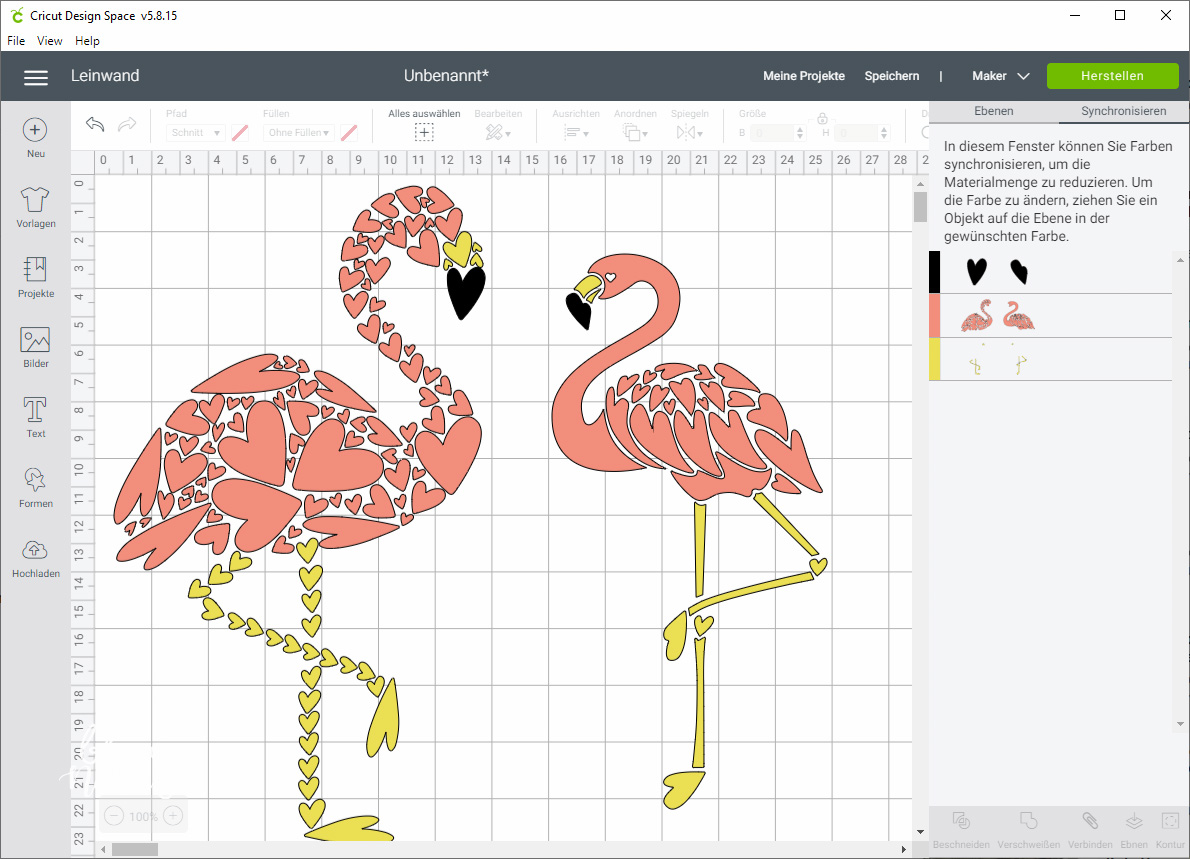This screenshot has width=1190, height=859.
Task: Click the Speichern save button
Action: [x=891, y=76]
